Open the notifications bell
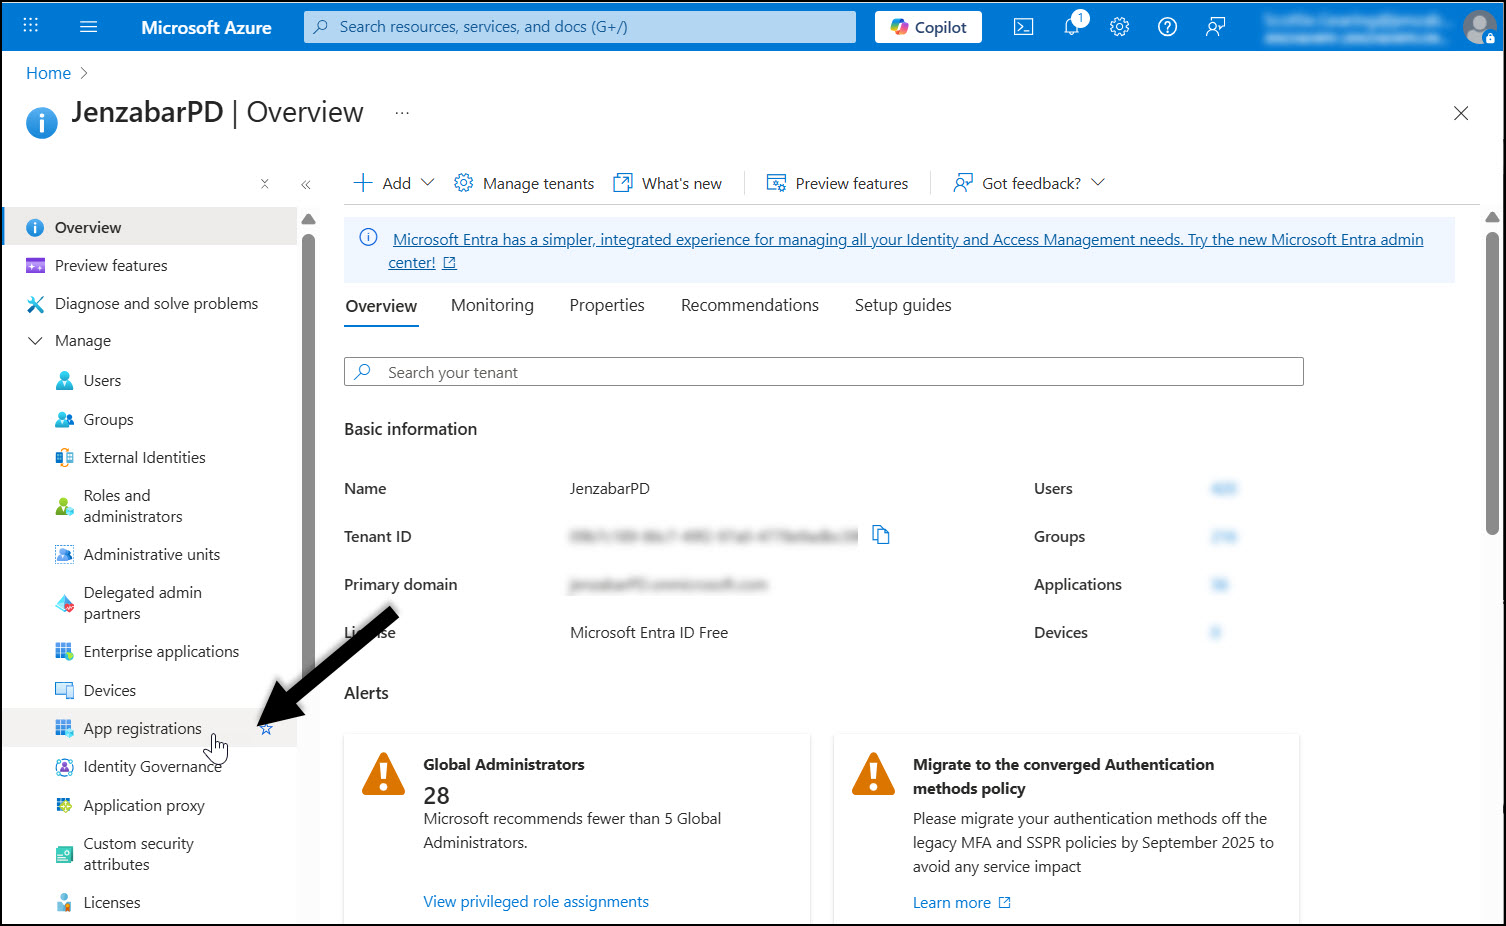The width and height of the screenshot is (1506, 926). (1071, 27)
